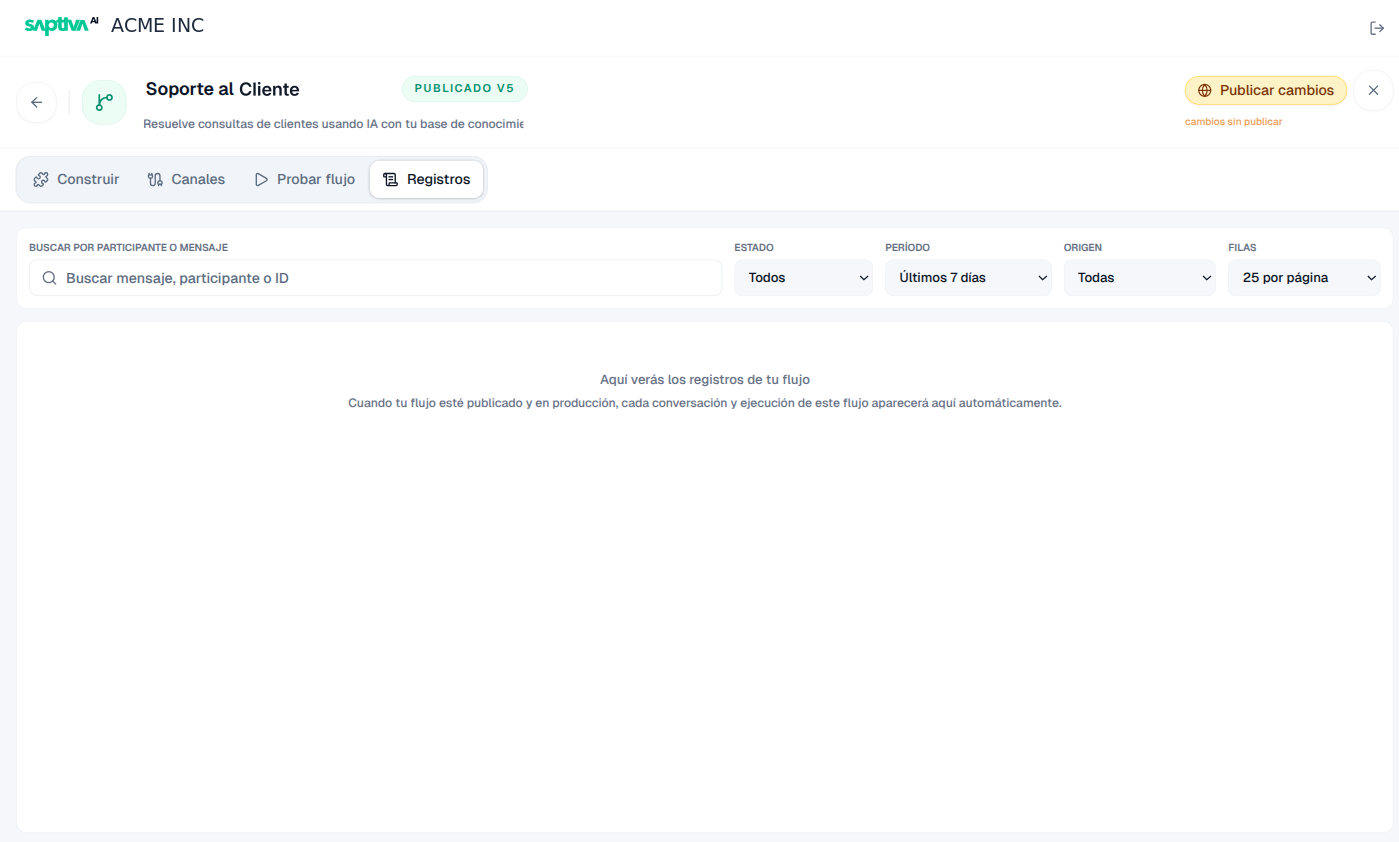Click the scroll icon on Registros
The image size is (1399, 842).
(x=391, y=180)
